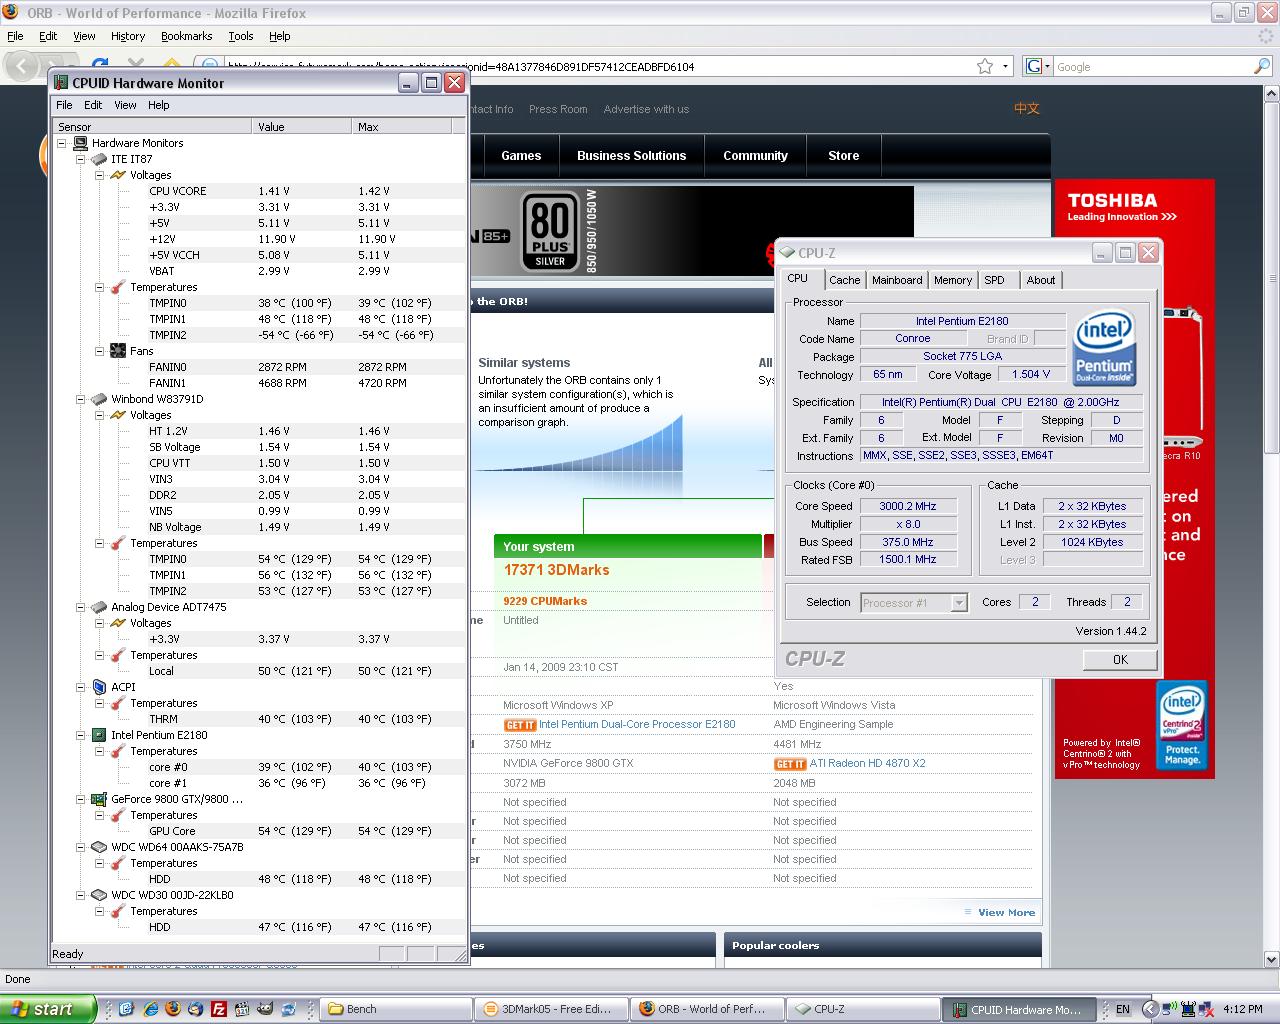Open the History menu in Firefox
The width and height of the screenshot is (1280, 1024).
pos(128,36)
